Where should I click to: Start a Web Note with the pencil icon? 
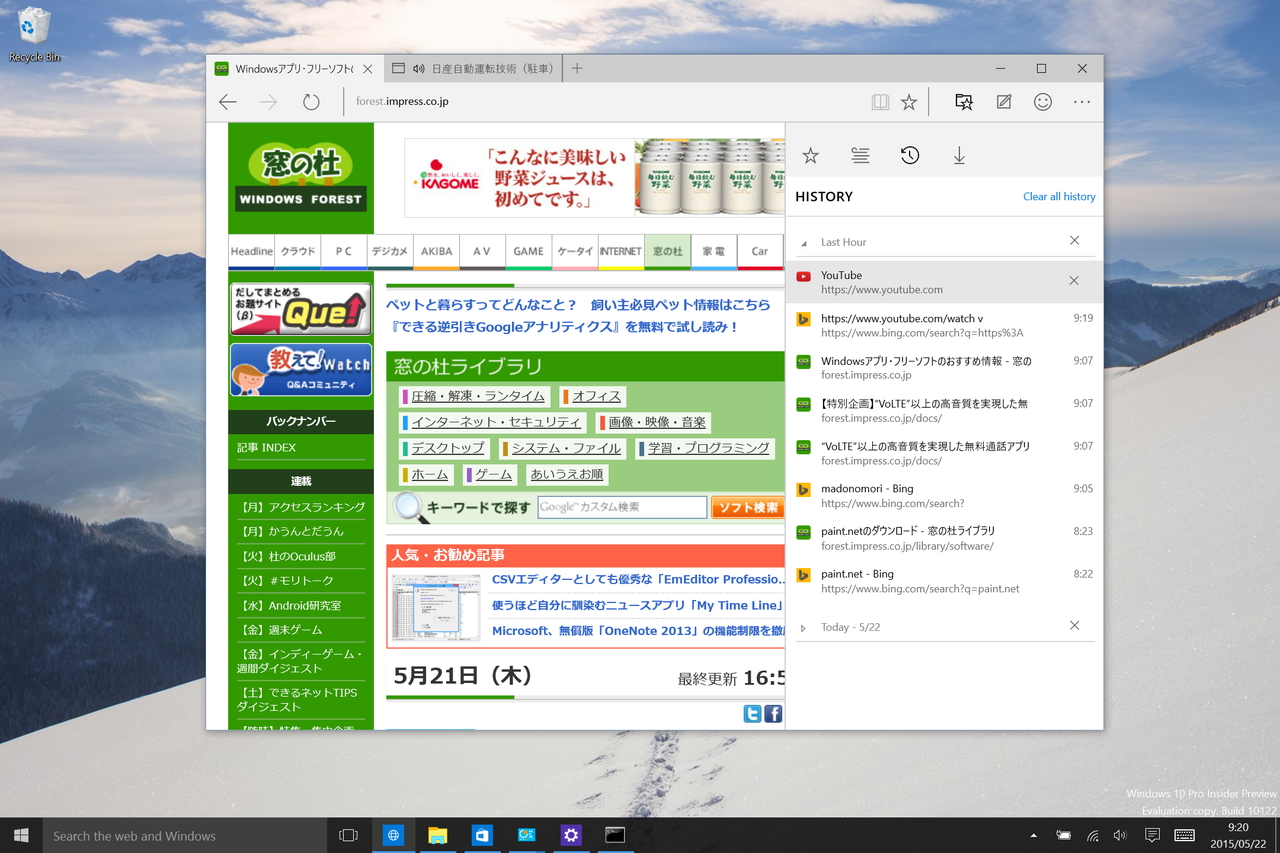click(x=1003, y=101)
